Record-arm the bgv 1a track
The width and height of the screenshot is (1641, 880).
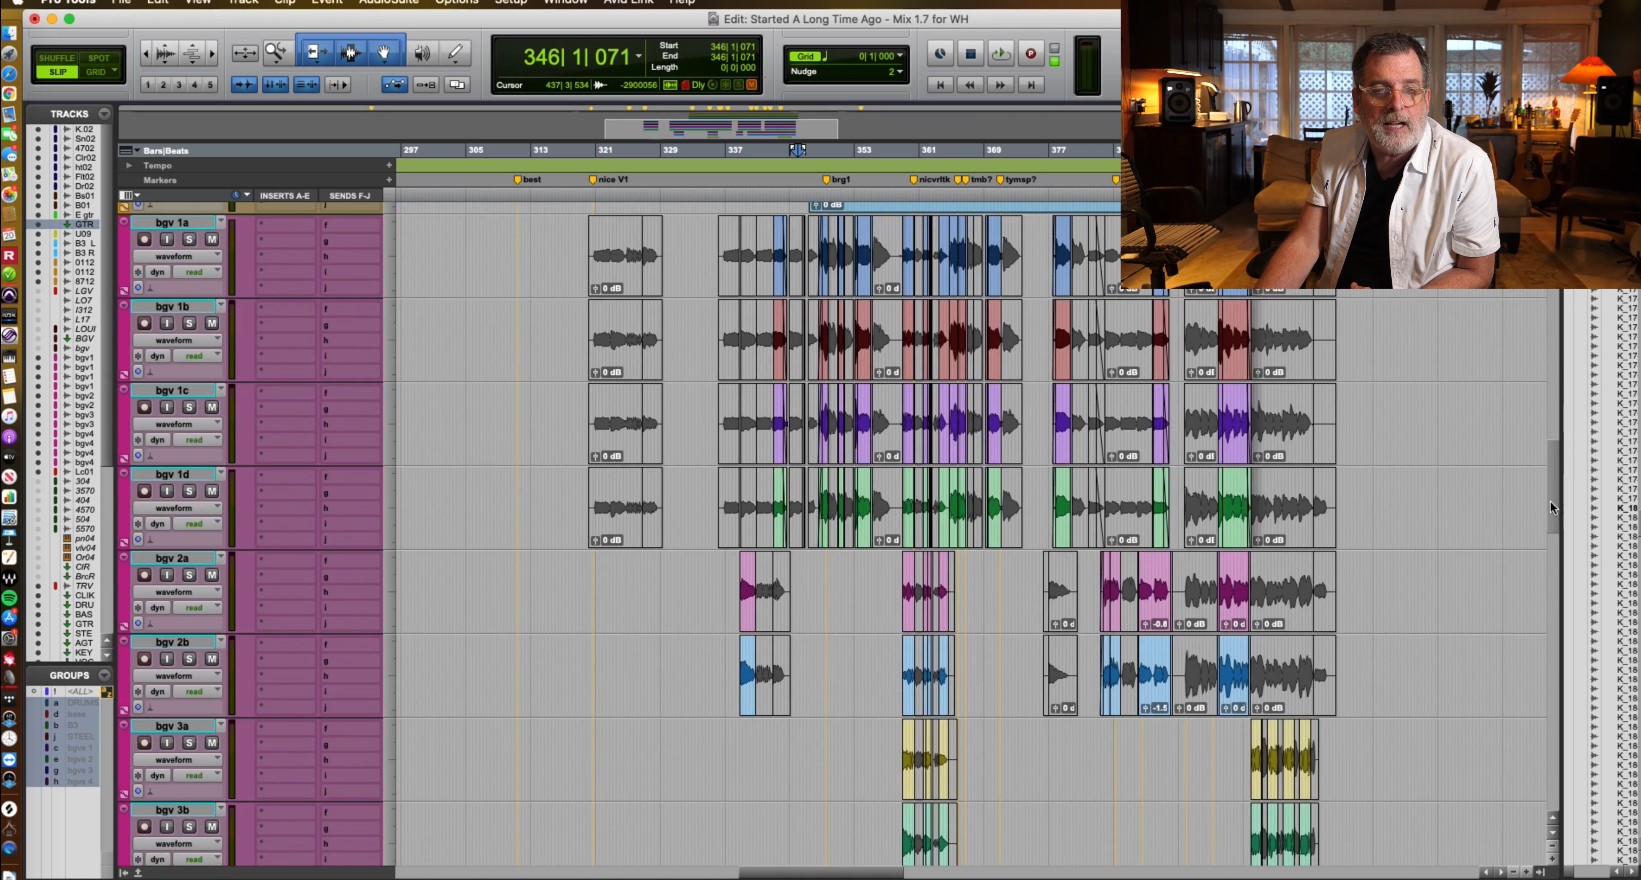tap(144, 239)
